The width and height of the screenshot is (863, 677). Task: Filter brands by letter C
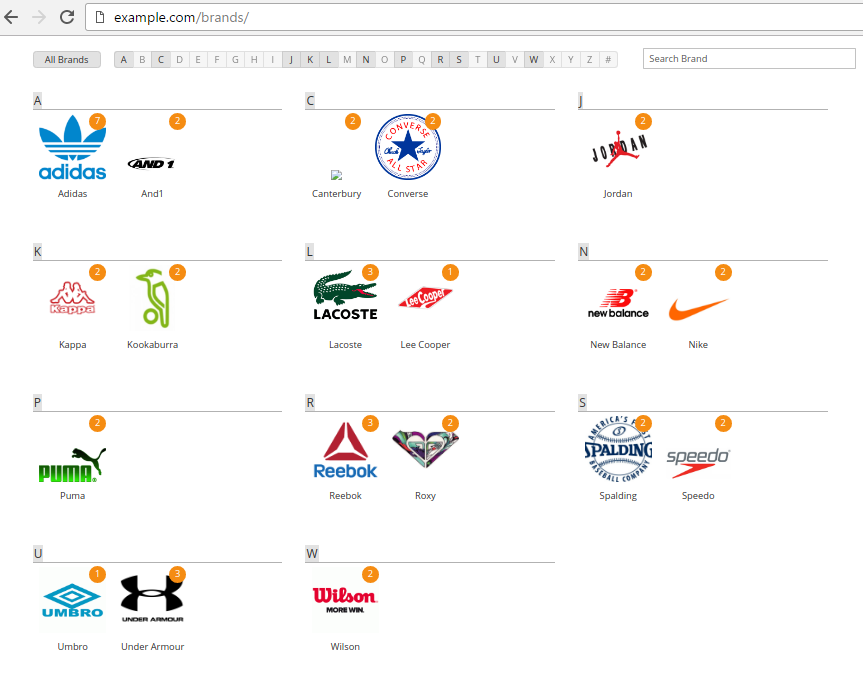pyautogui.click(x=161, y=59)
